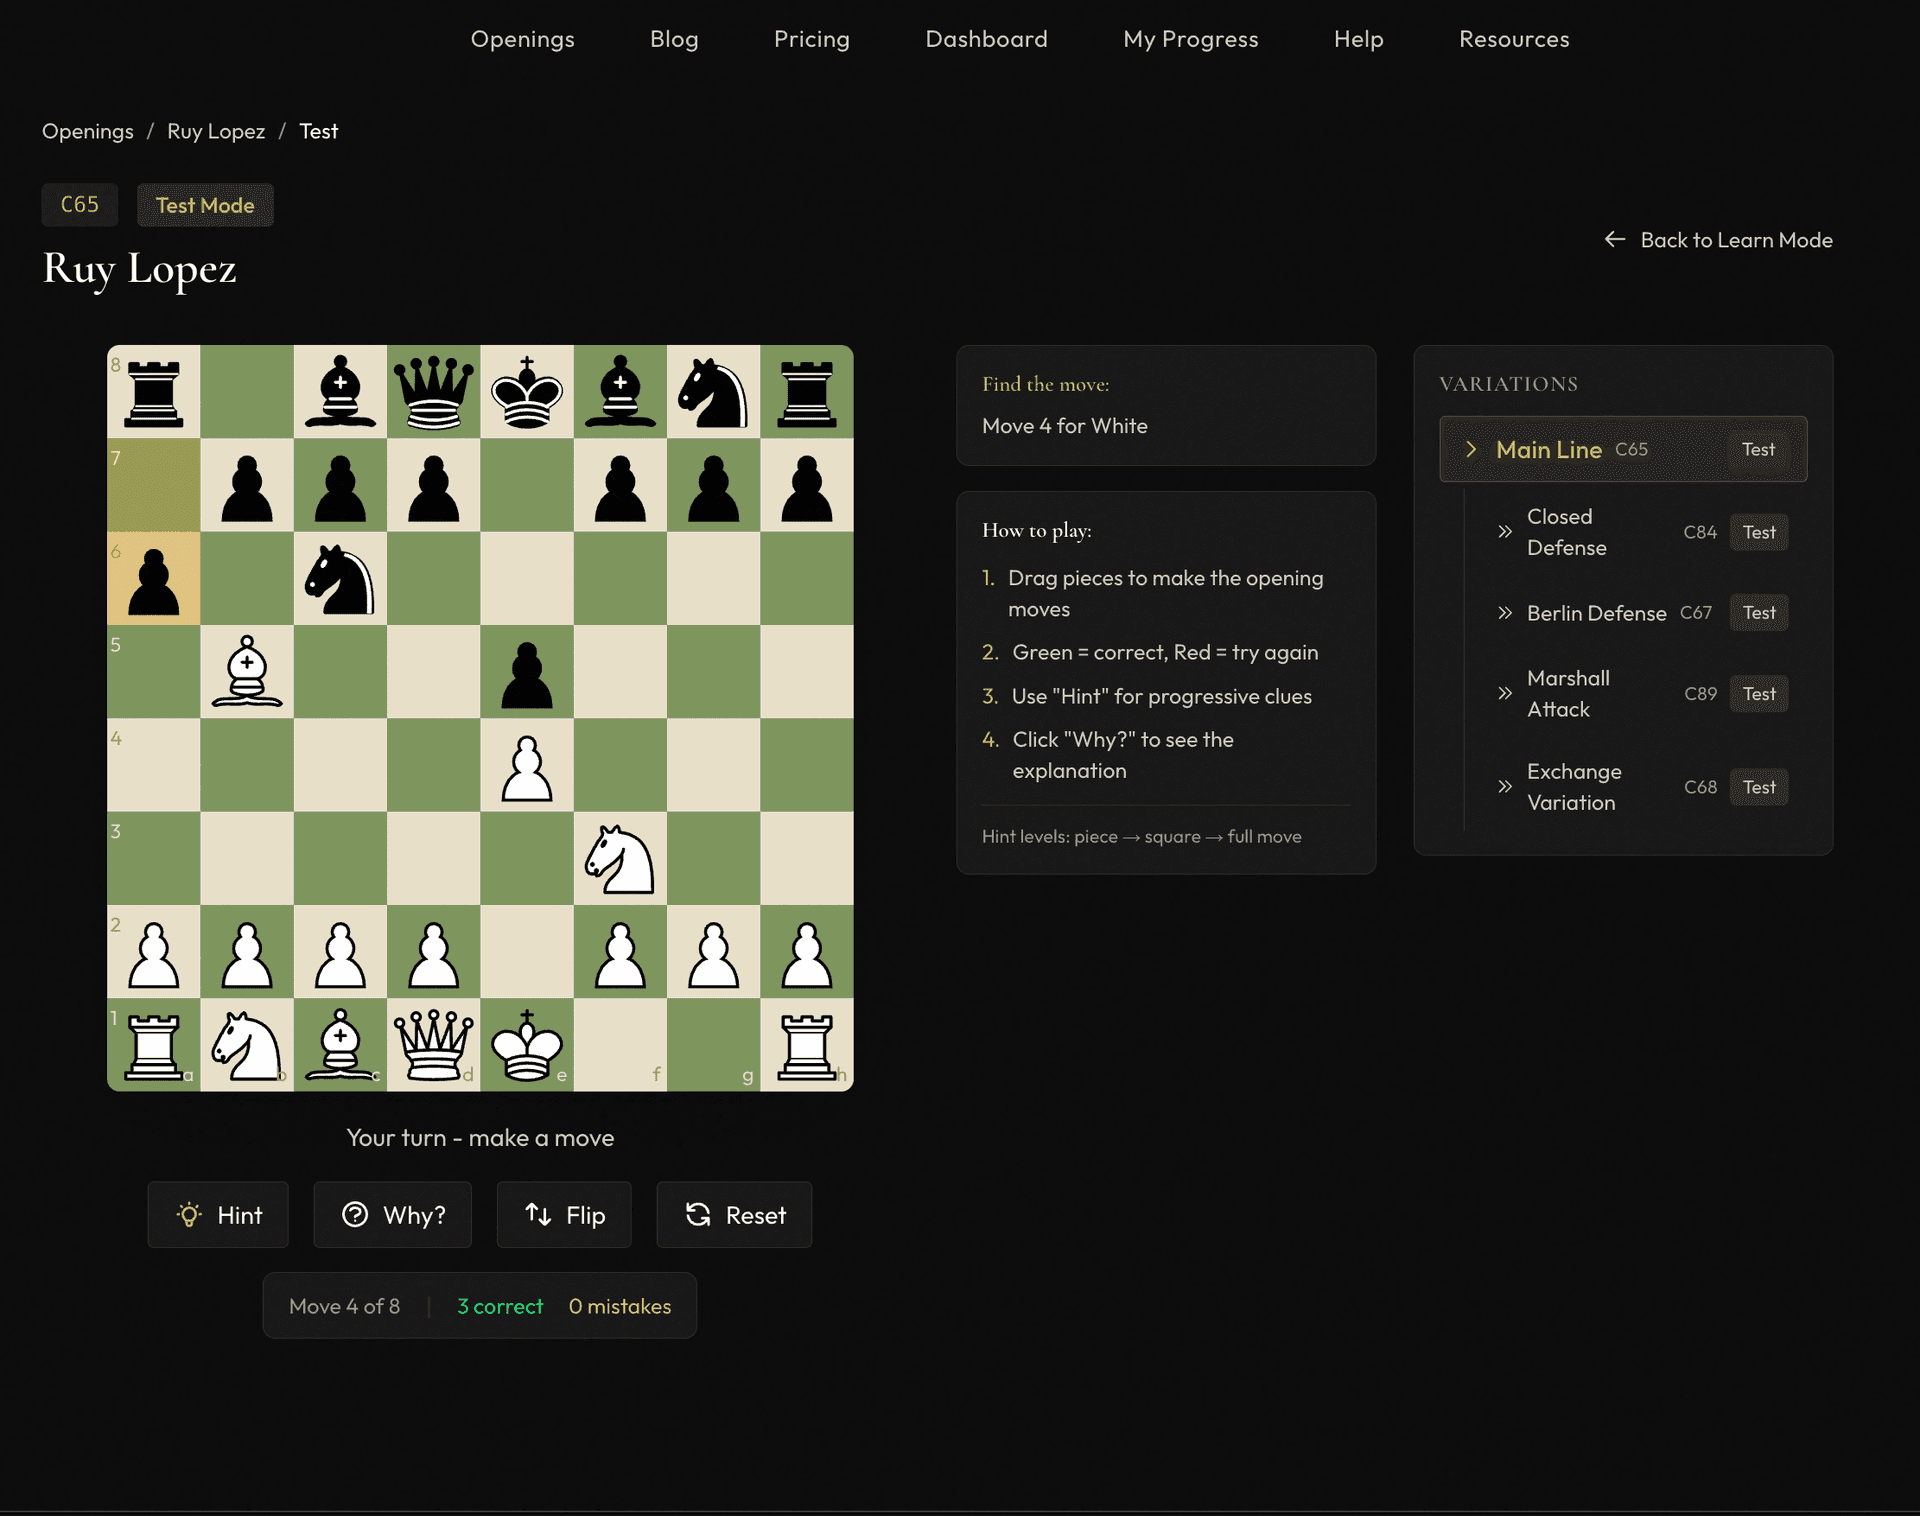Expand the Exchange Variation entry
The height and width of the screenshot is (1516, 1920).
(x=1504, y=787)
